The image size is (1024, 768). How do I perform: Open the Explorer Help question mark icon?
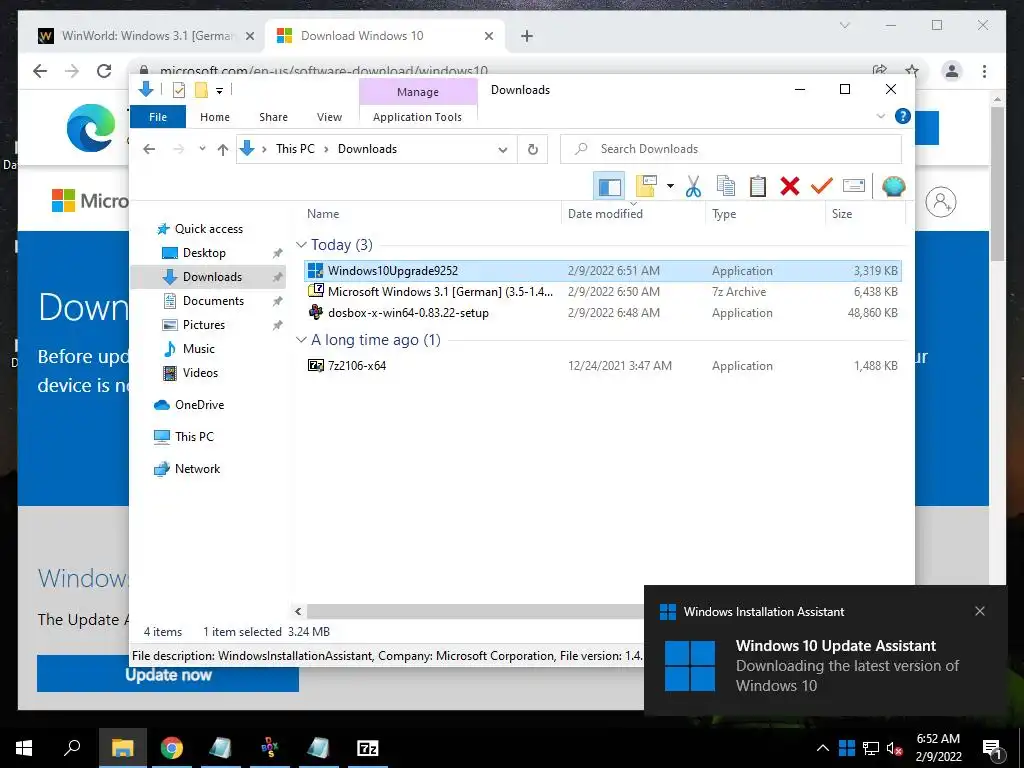click(x=903, y=116)
